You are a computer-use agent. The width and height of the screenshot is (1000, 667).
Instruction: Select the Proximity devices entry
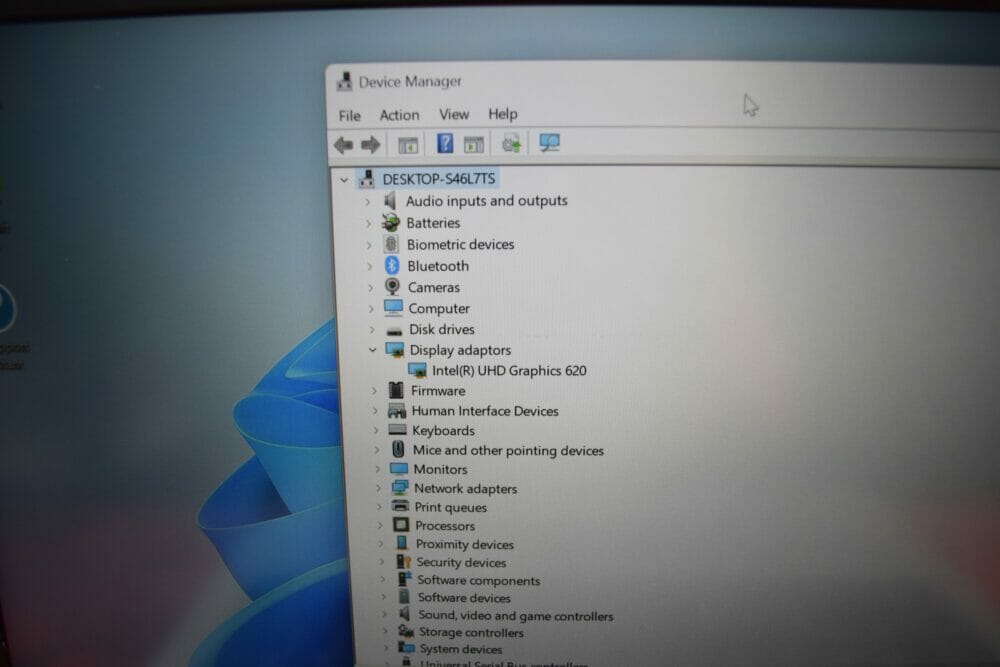[465, 545]
